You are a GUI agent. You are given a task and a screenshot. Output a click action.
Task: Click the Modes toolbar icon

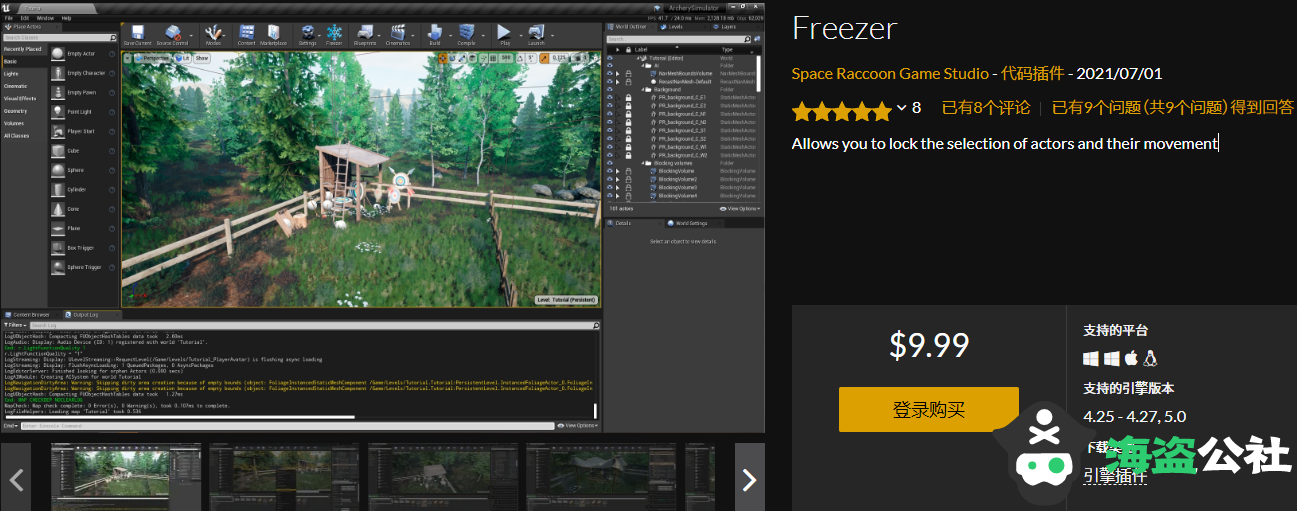click(x=214, y=34)
